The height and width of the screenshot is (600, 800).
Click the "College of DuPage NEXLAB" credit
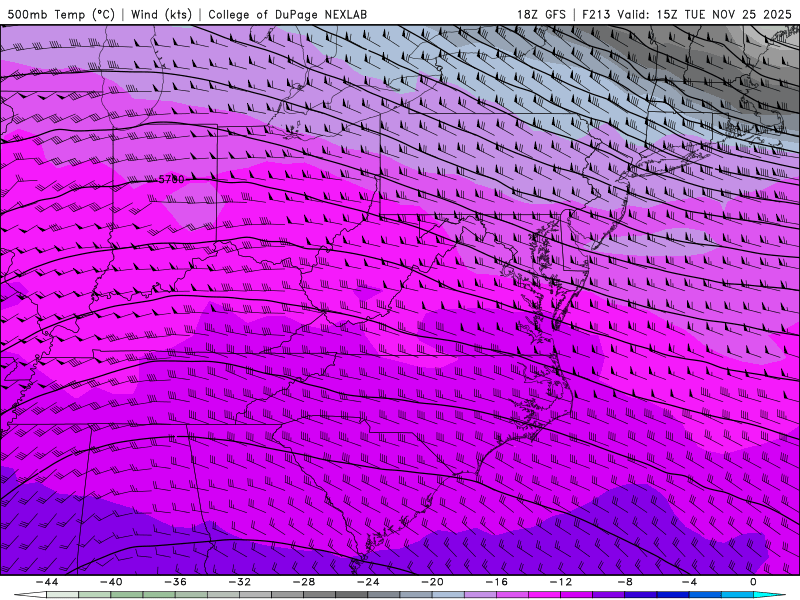[x=287, y=14]
